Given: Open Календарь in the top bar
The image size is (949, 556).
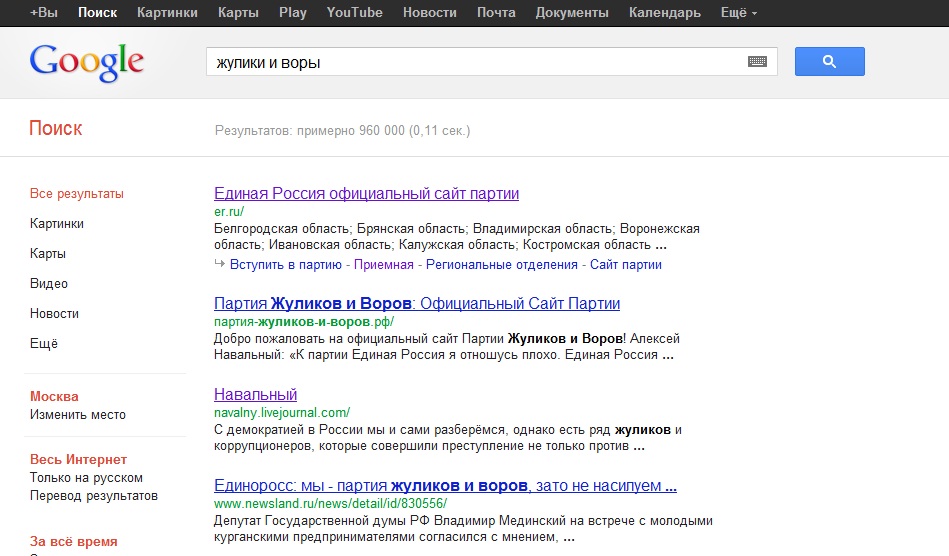Looking at the screenshot, I should coord(665,13).
